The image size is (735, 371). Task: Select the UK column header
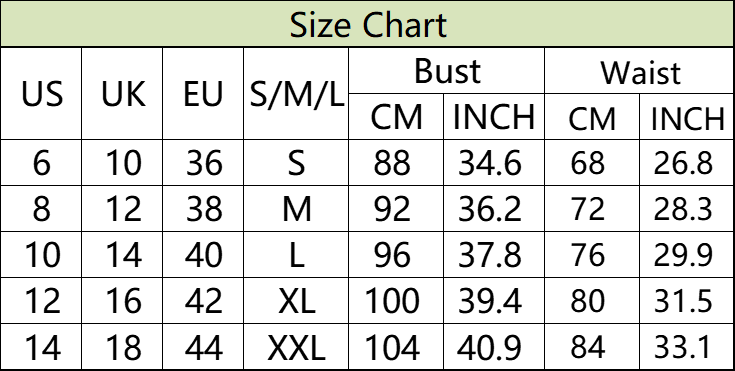pyautogui.click(x=122, y=93)
